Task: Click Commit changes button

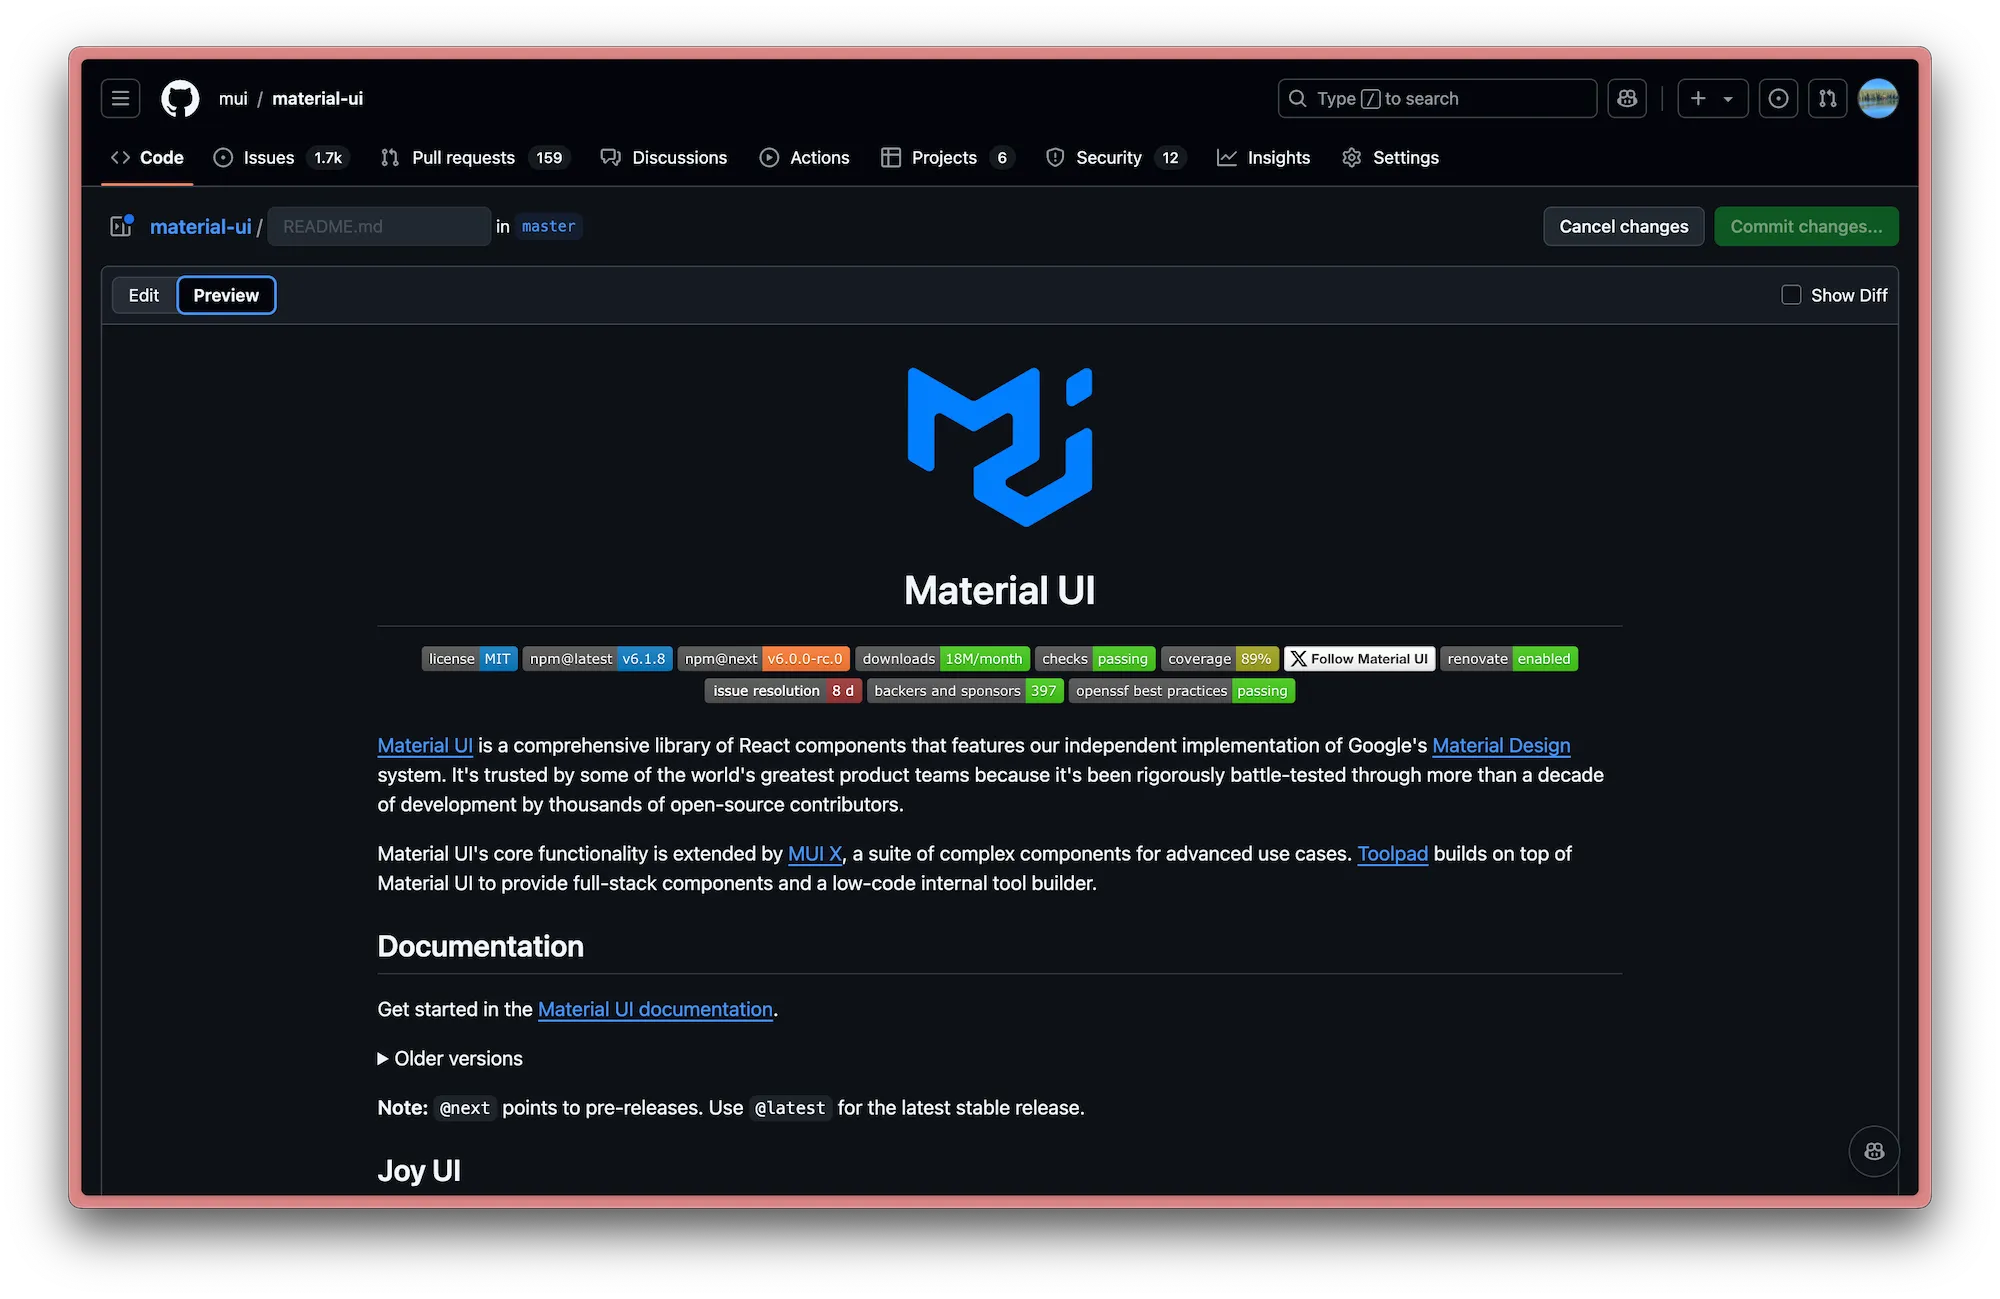Action: [x=1806, y=226]
